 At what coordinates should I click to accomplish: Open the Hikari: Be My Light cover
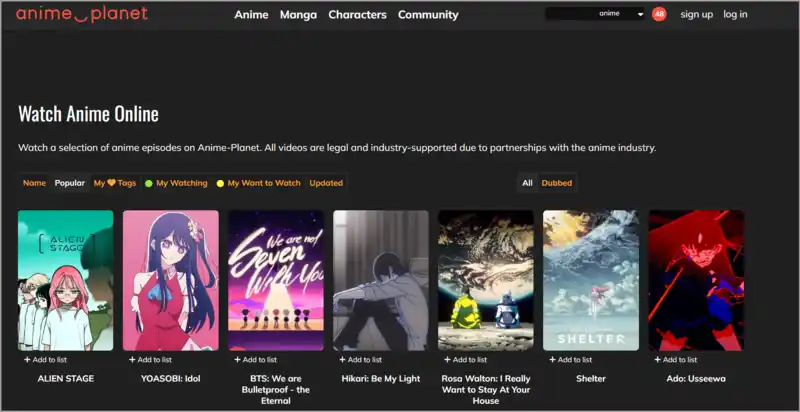pyautogui.click(x=381, y=280)
